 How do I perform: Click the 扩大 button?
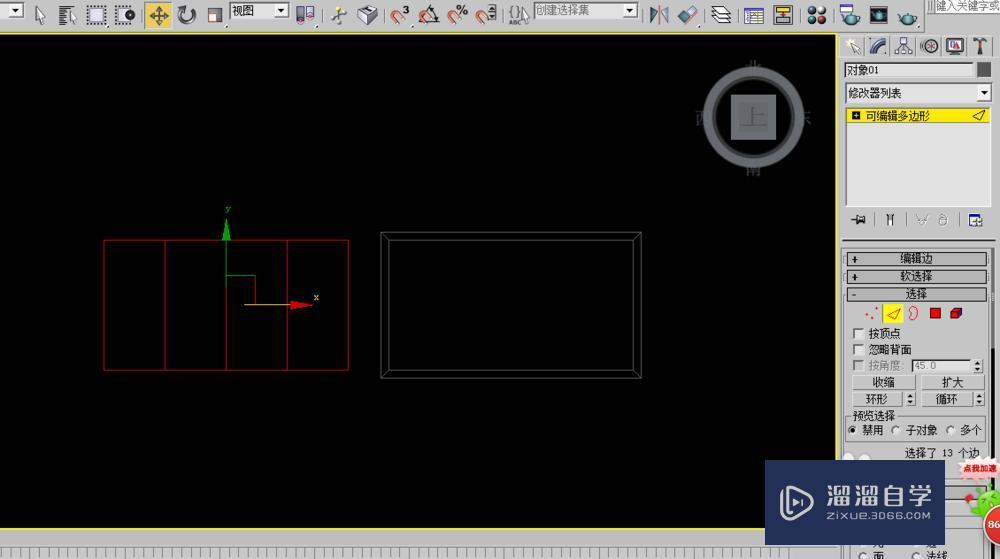952,382
